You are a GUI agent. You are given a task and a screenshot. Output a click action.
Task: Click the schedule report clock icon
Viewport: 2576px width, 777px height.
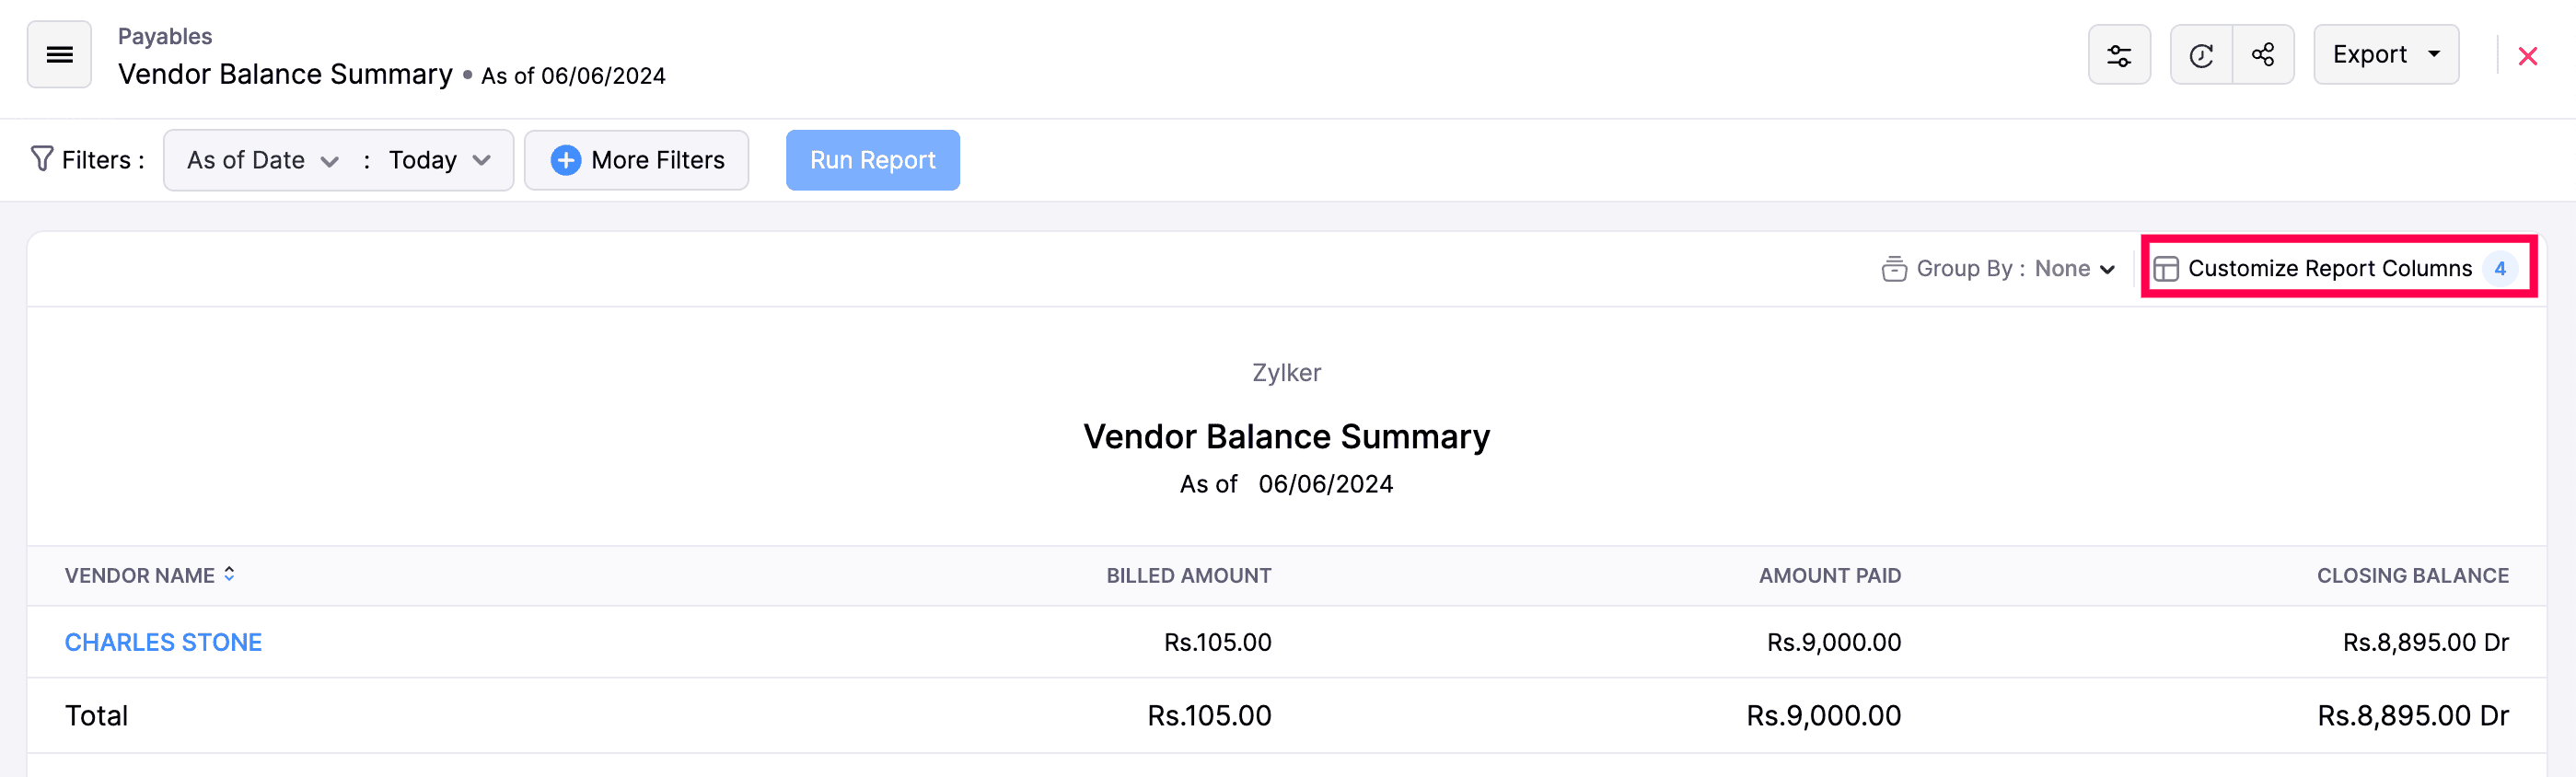click(2200, 55)
